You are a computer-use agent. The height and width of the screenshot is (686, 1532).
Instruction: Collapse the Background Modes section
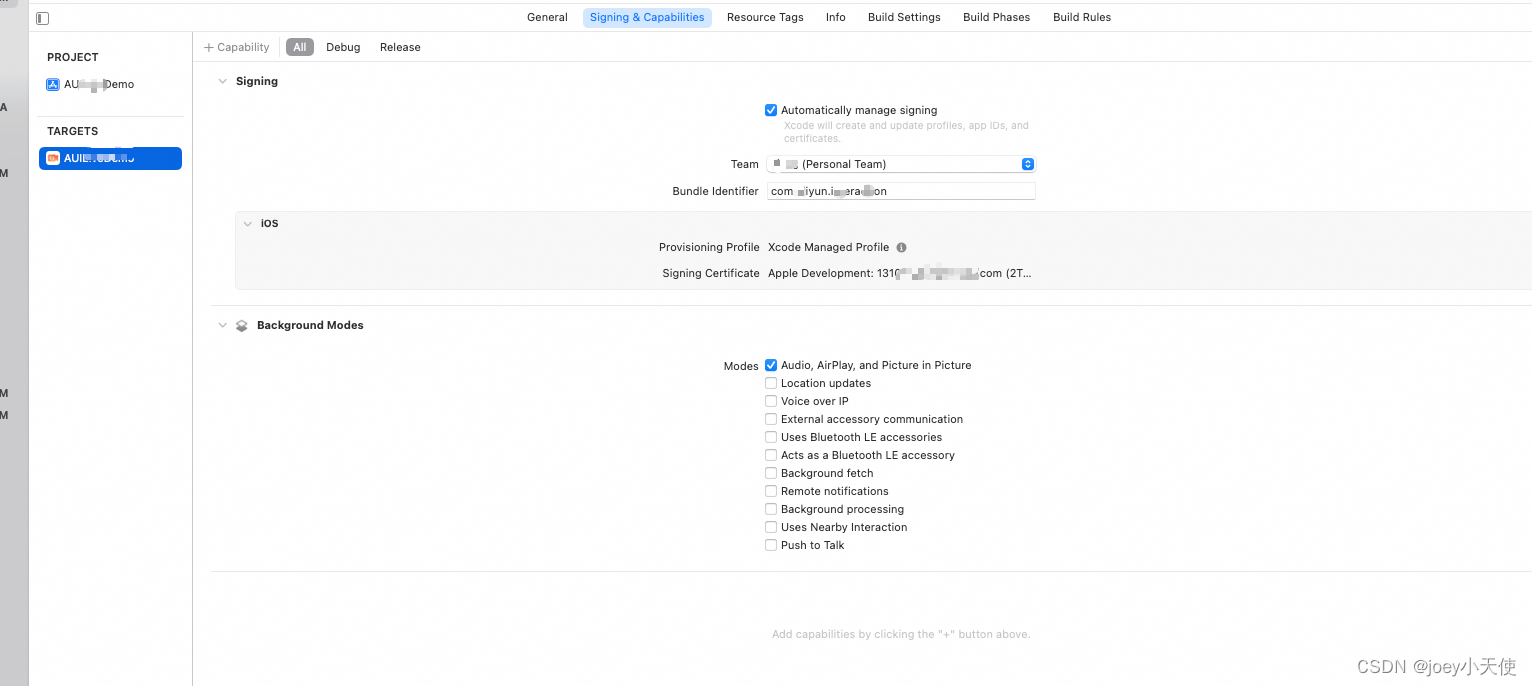[x=222, y=325]
